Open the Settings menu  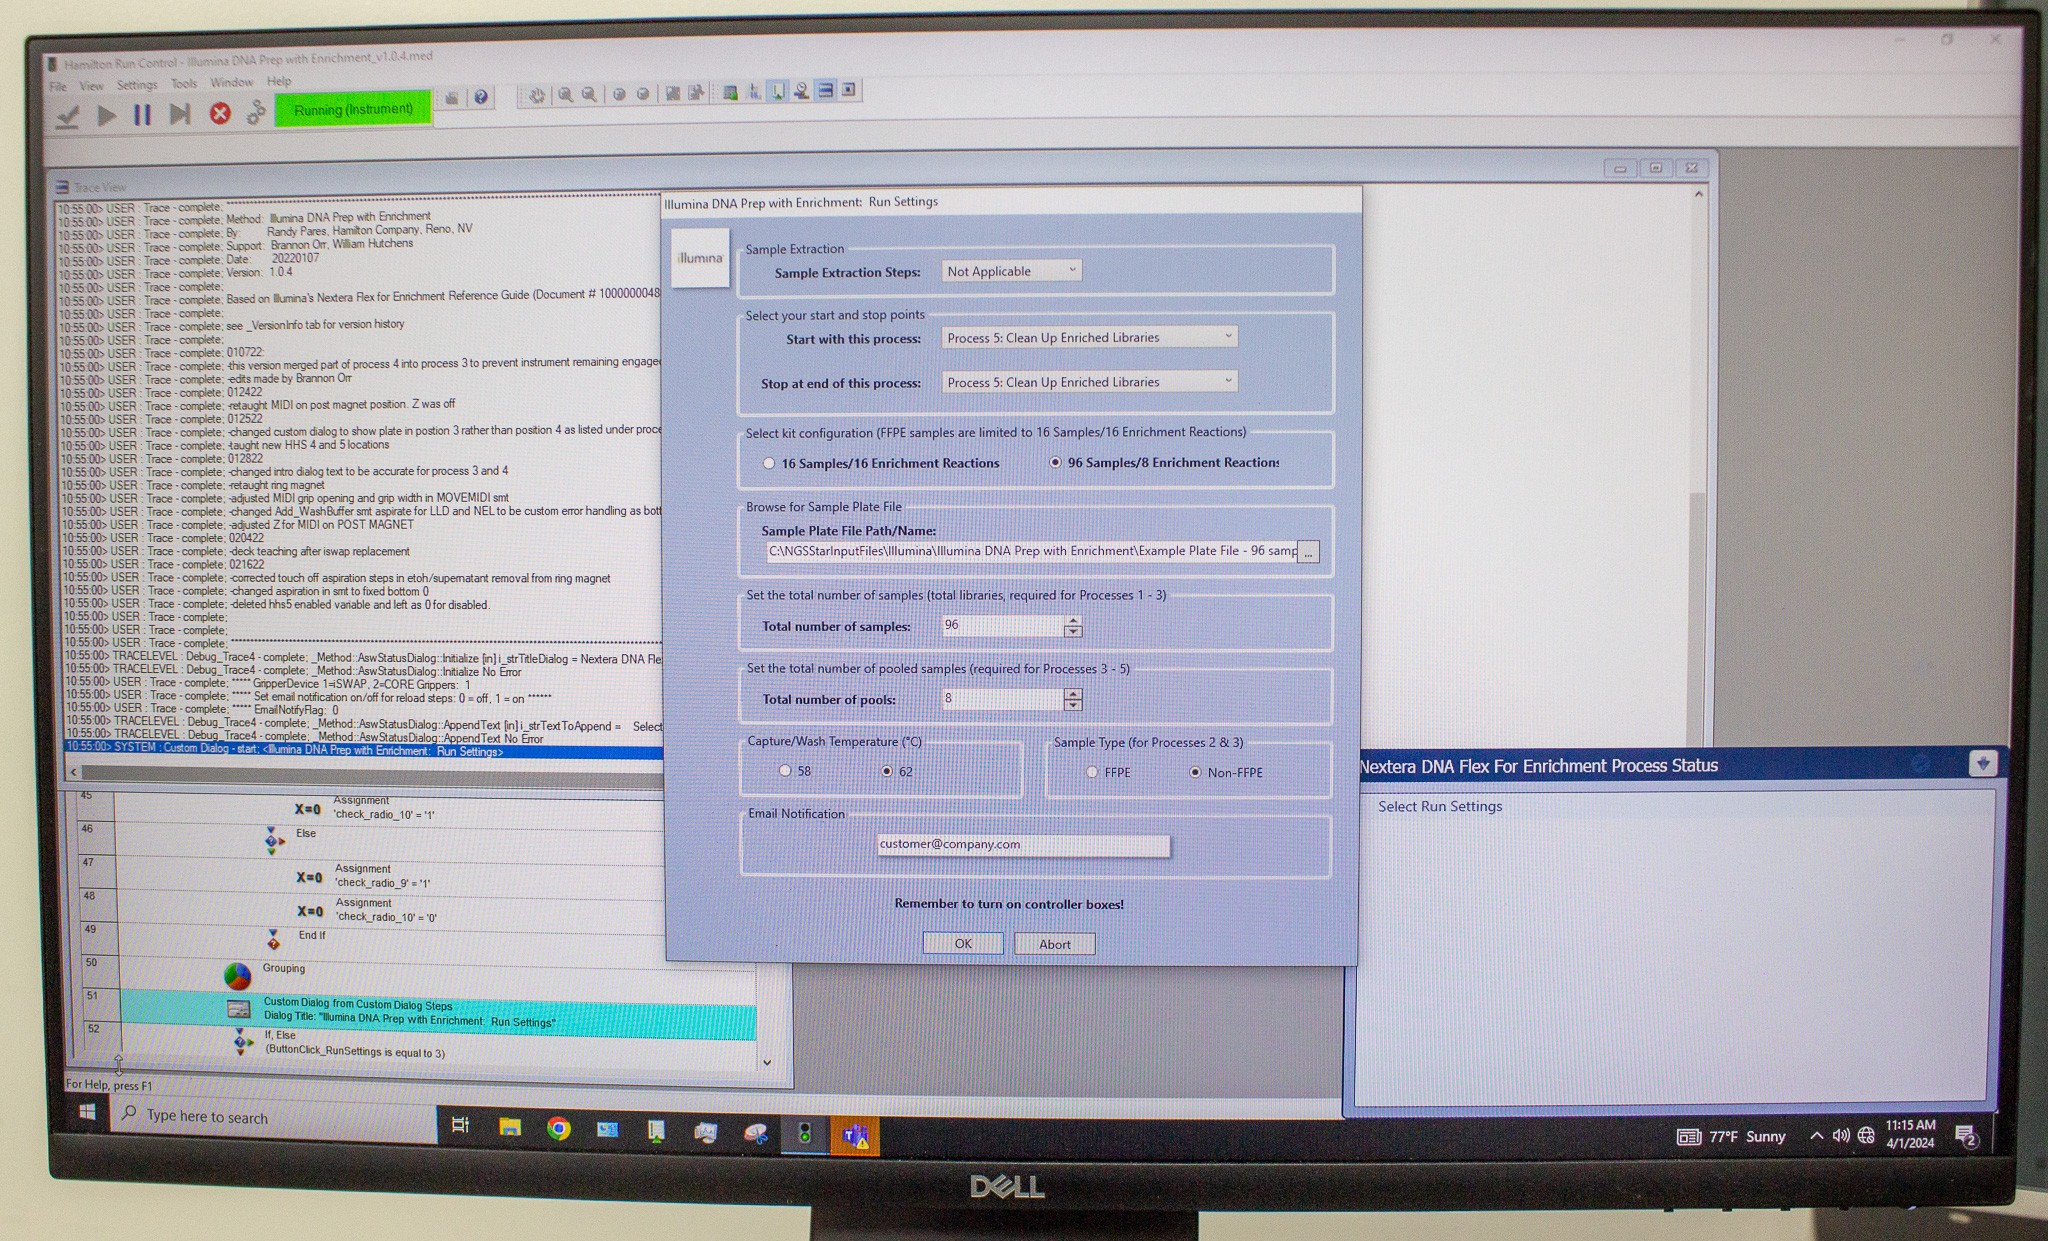(137, 84)
